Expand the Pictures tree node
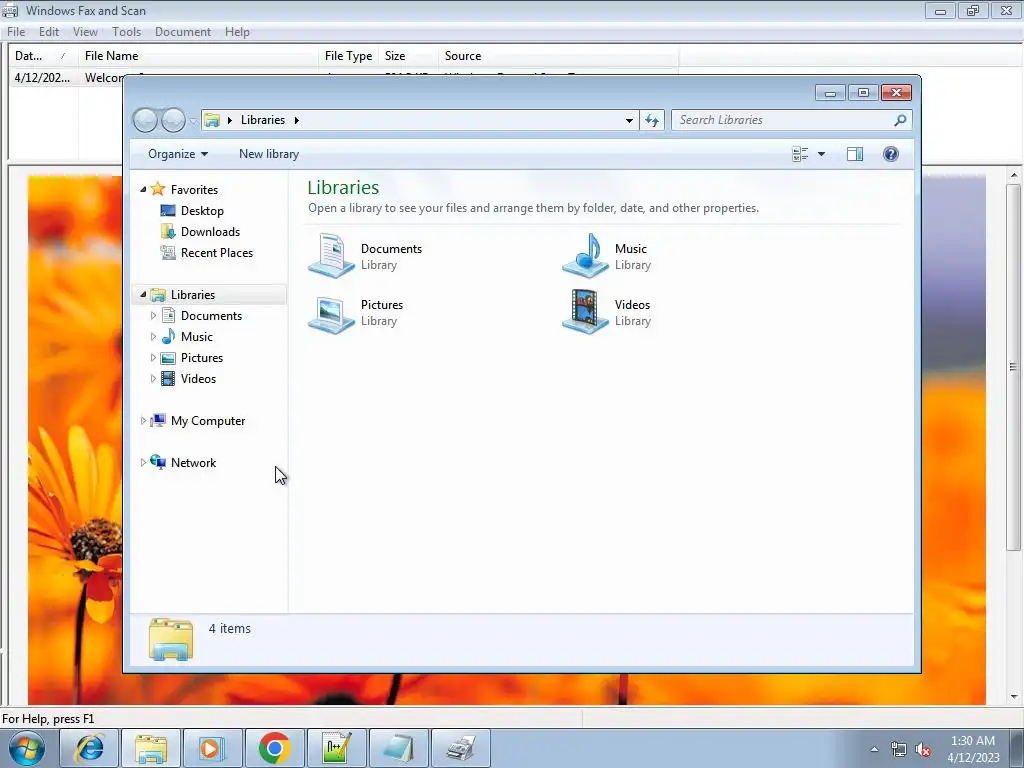The width and height of the screenshot is (1024, 768). [153, 358]
